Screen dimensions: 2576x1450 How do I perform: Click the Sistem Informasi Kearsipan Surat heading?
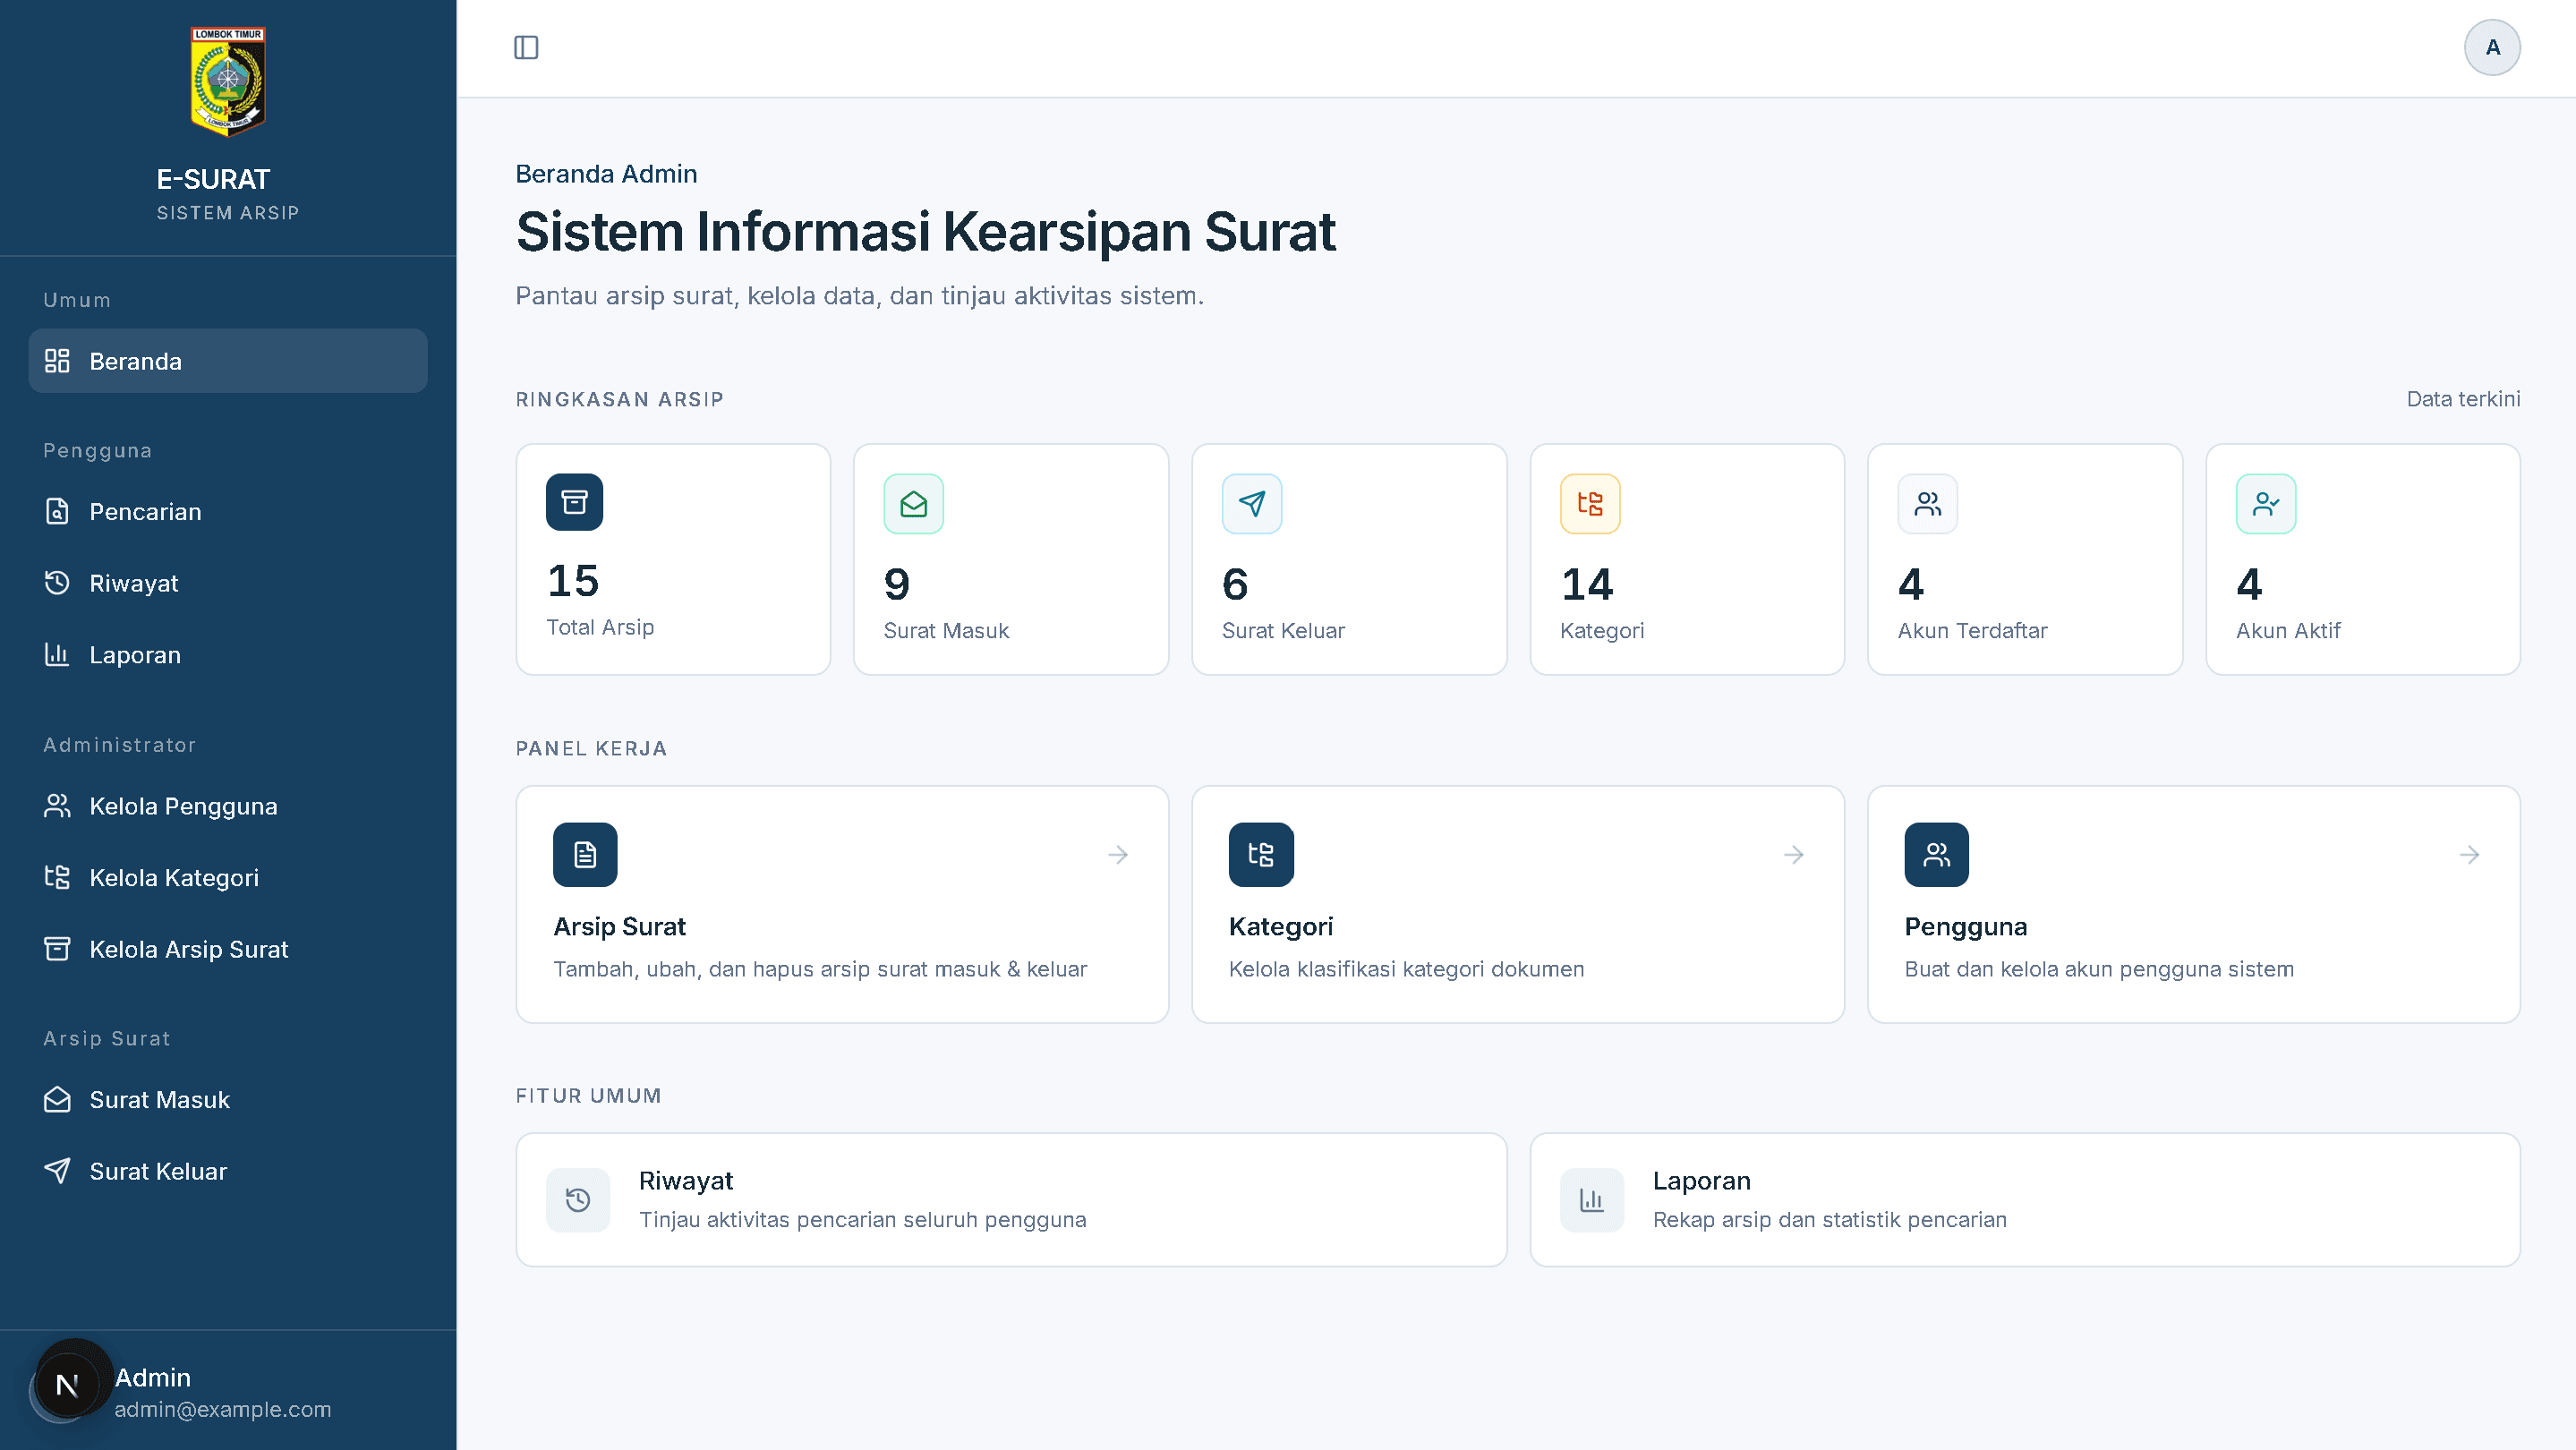[x=925, y=232]
